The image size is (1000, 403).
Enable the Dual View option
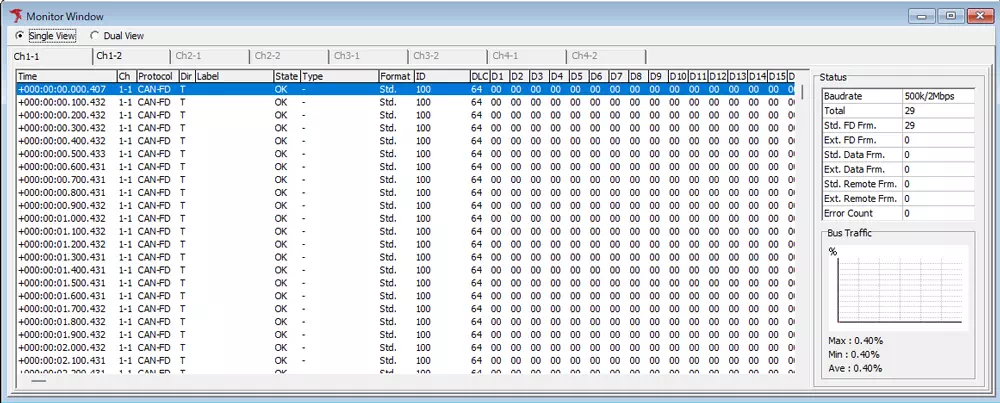95,36
